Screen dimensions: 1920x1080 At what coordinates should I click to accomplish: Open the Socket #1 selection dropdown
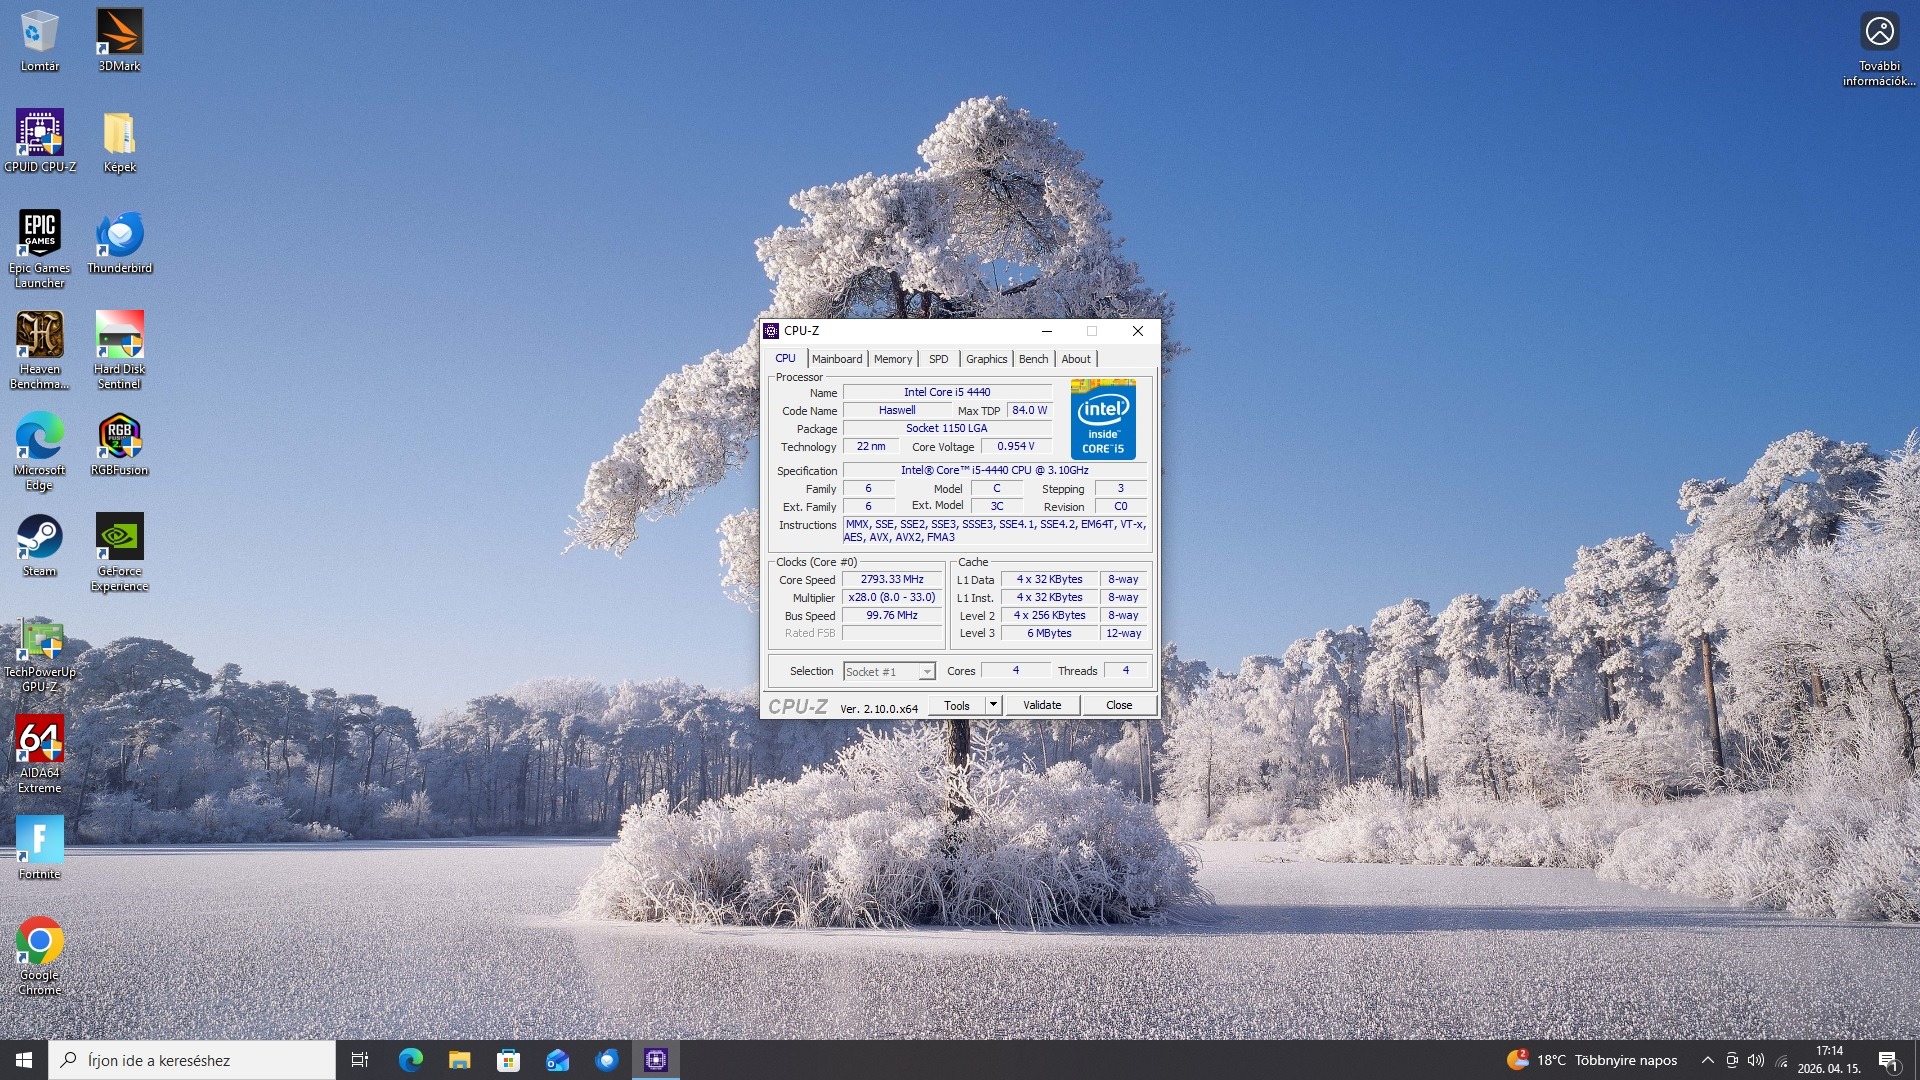tap(889, 672)
